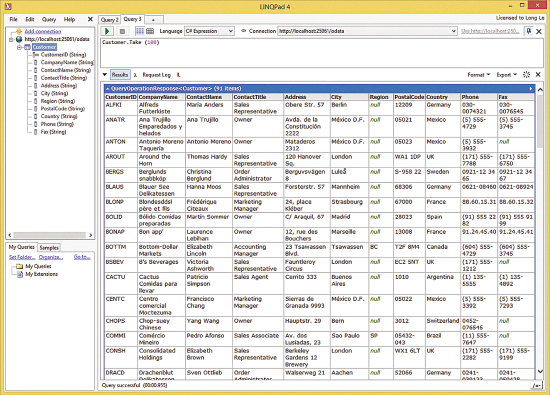Switch results to data grids view icon
This screenshot has height=395, width=550.
point(150,31)
